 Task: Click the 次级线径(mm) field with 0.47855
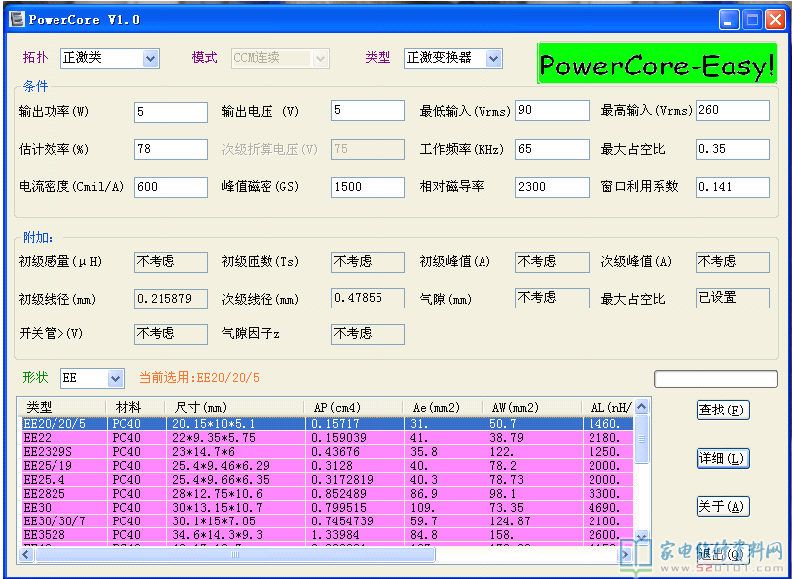[x=368, y=298]
